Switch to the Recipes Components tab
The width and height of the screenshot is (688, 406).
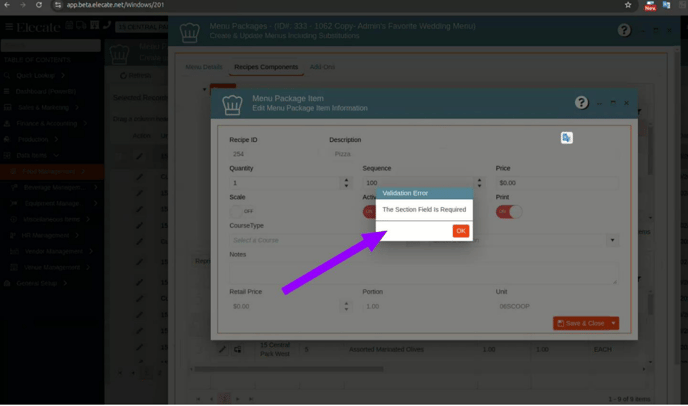266,67
